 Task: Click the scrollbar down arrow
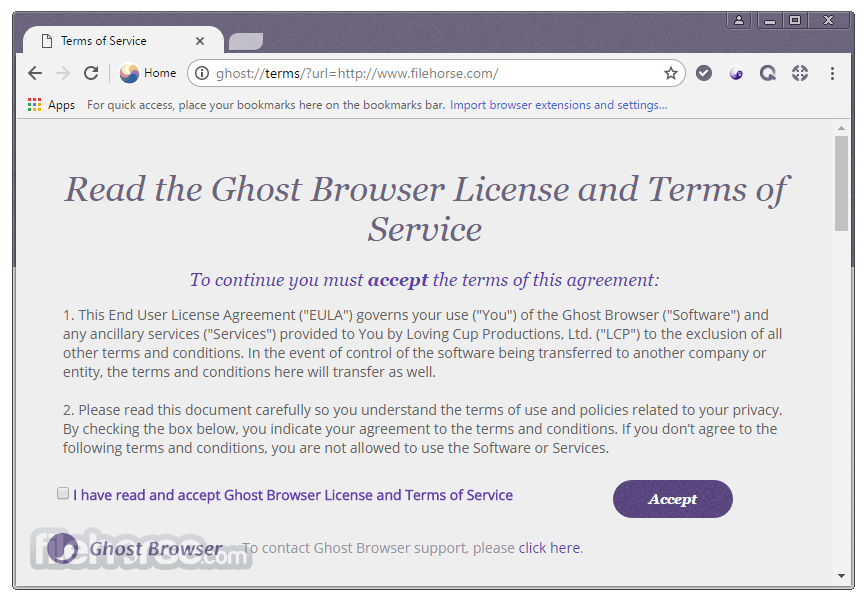click(841, 576)
